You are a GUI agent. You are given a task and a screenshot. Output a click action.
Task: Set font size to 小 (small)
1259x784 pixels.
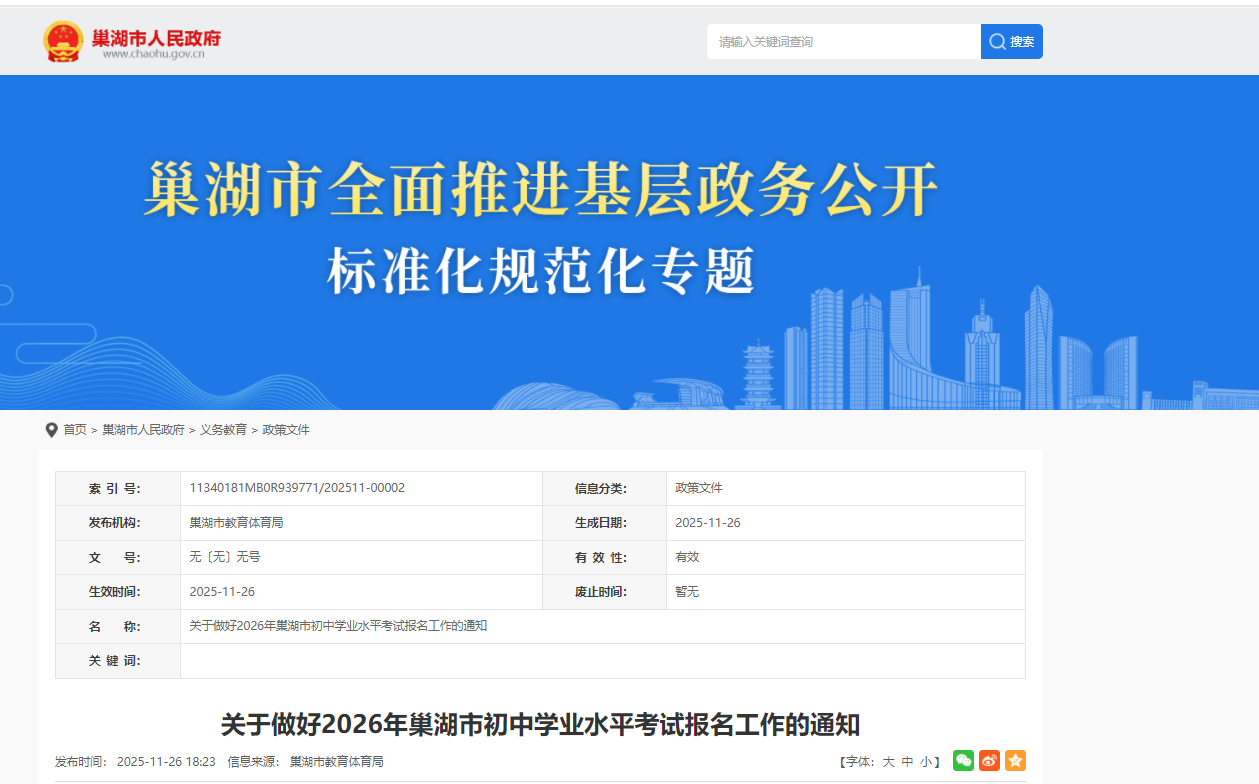click(x=926, y=762)
